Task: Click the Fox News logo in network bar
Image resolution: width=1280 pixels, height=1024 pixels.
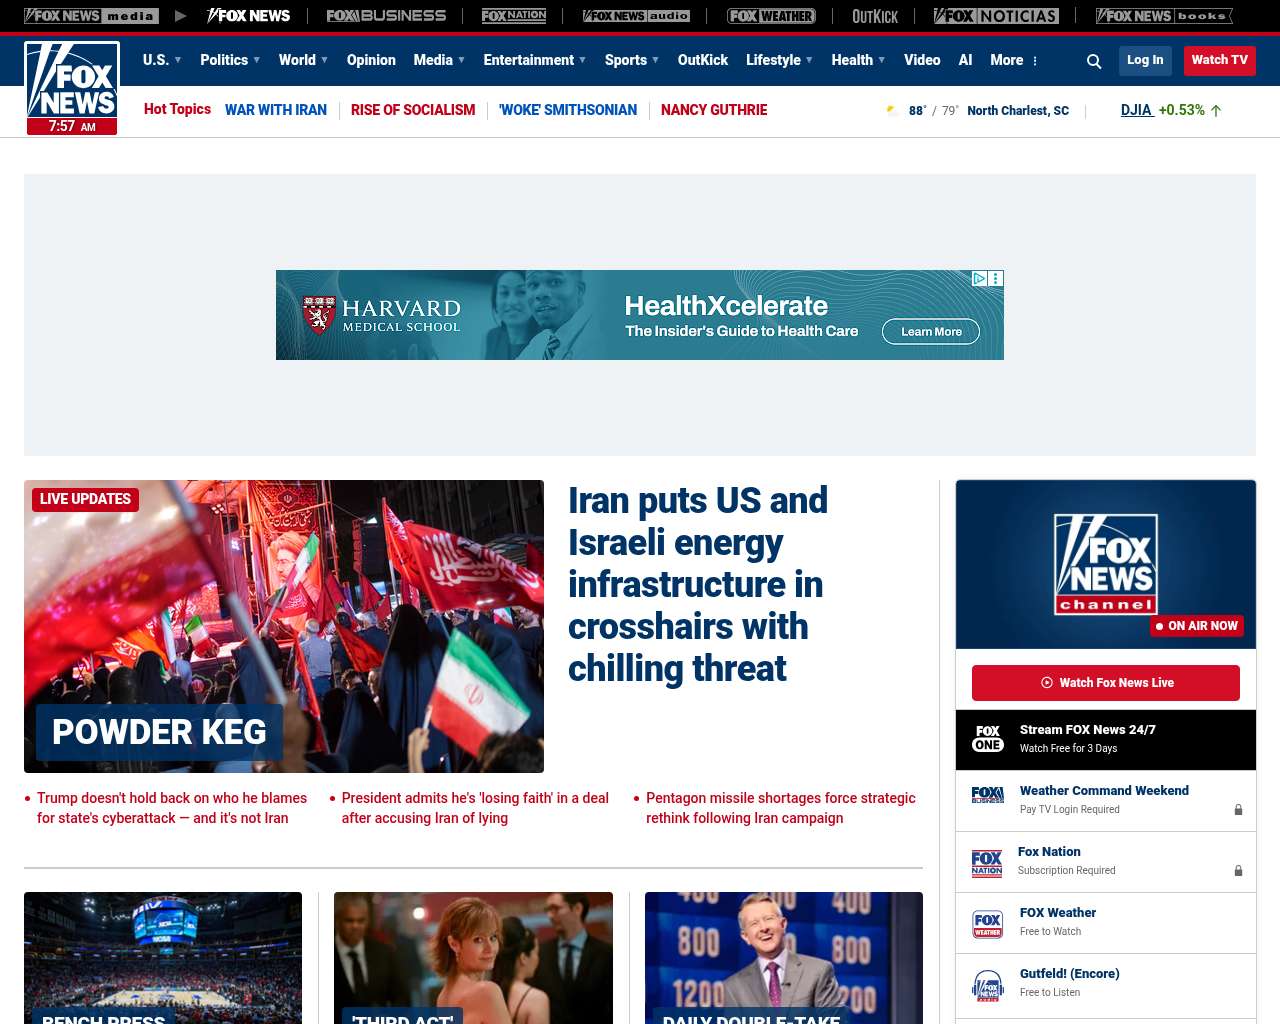Action: click(x=248, y=16)
